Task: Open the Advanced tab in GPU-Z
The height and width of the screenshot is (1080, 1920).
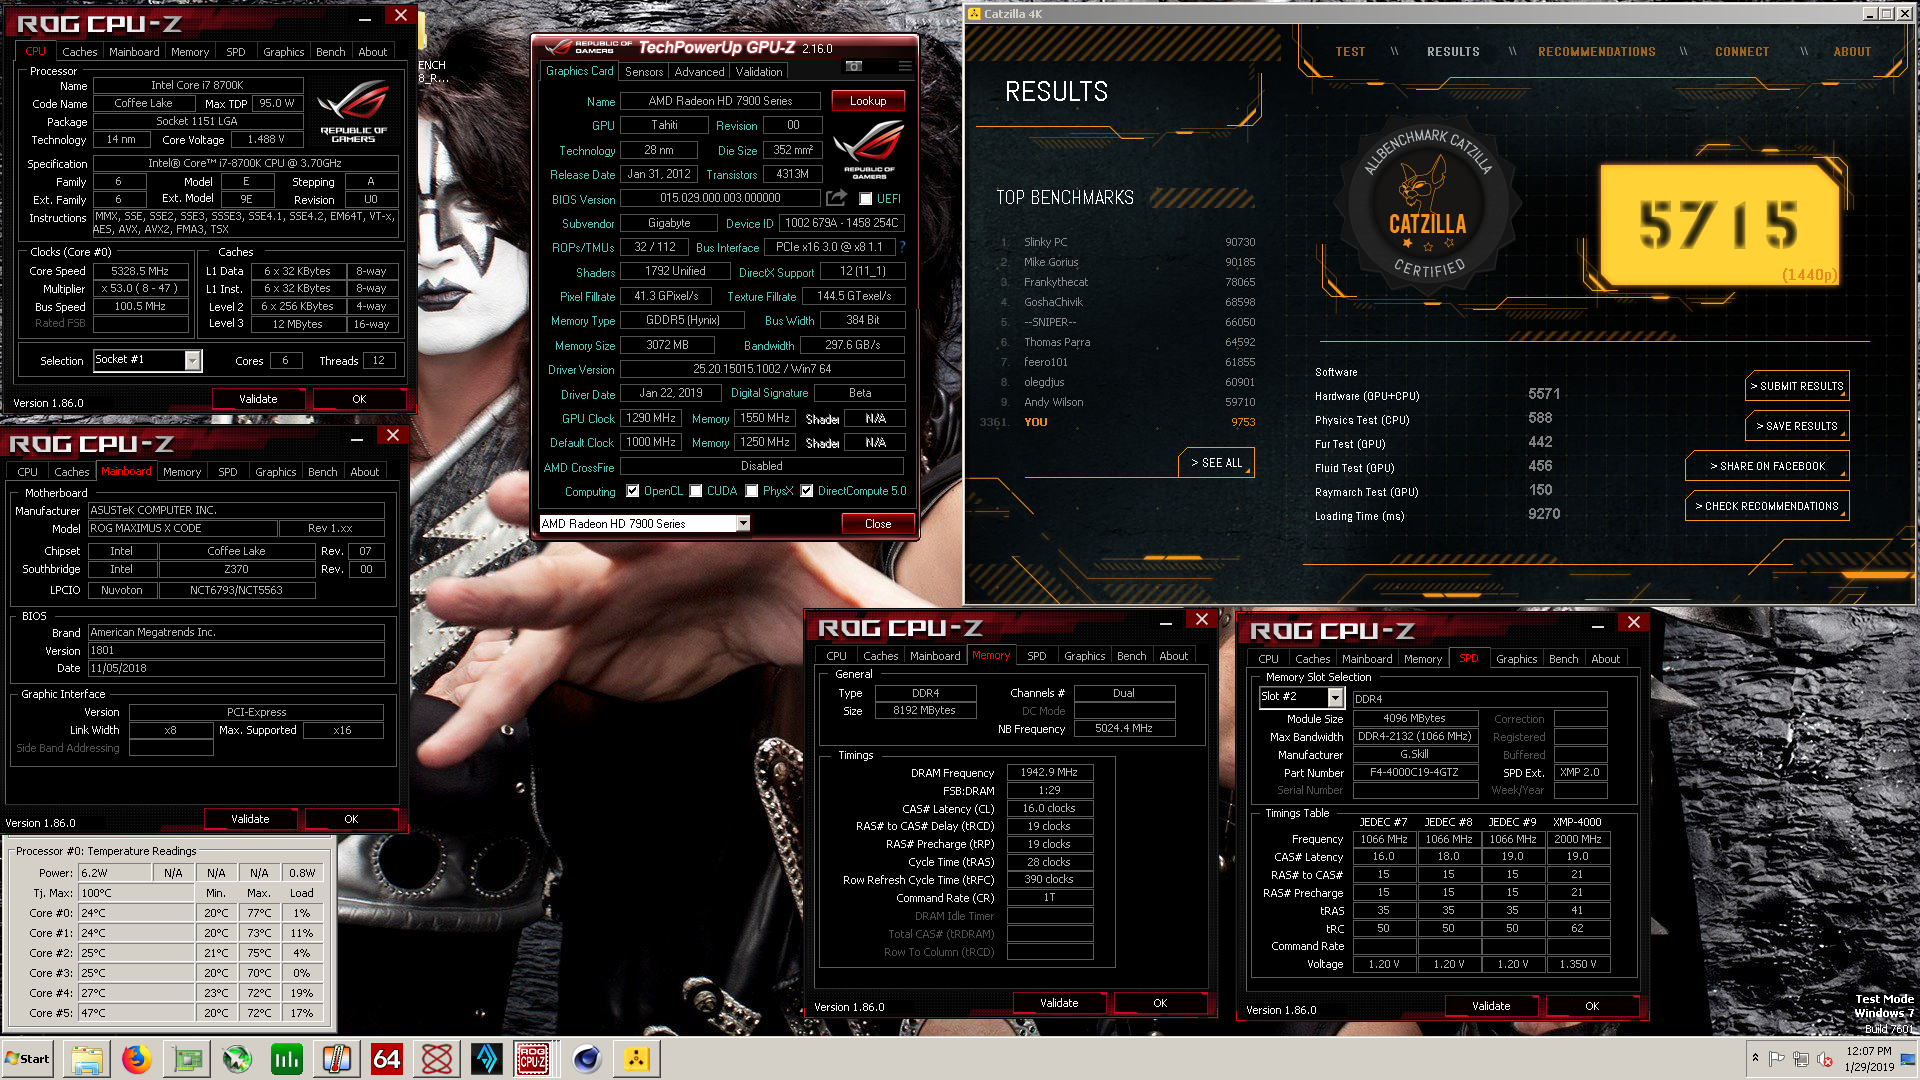Action: (x=699, y=72)
